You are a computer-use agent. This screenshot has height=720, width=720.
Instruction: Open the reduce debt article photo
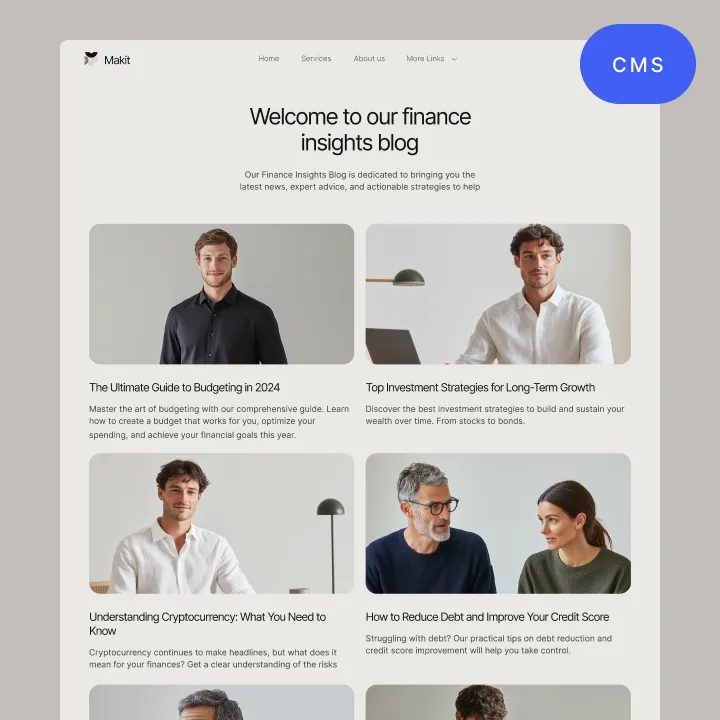(498, 523)
